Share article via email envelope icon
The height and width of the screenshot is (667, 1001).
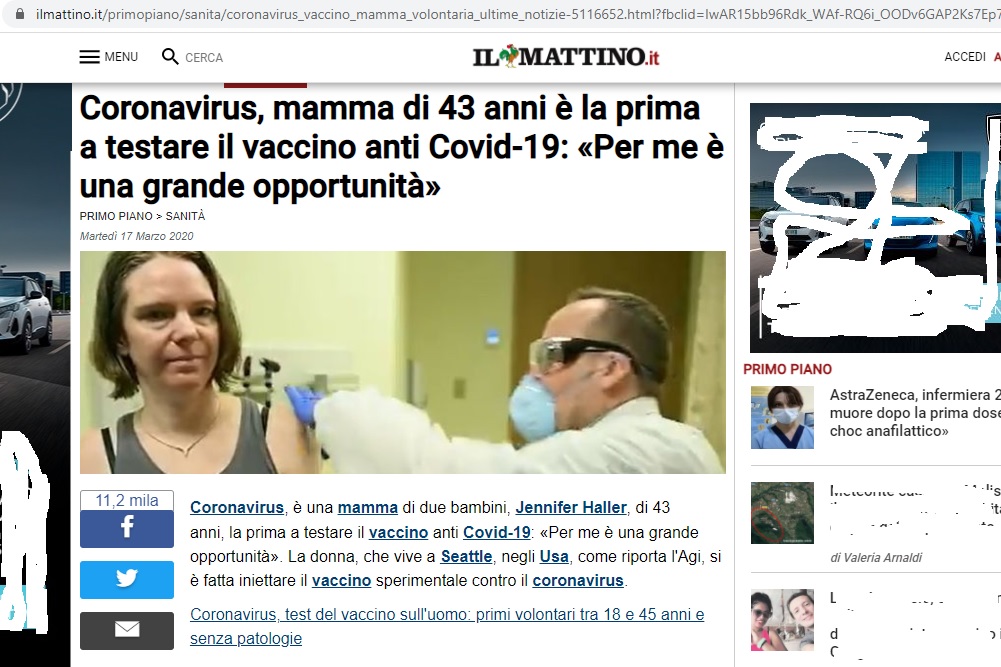(x=126, y=630)
